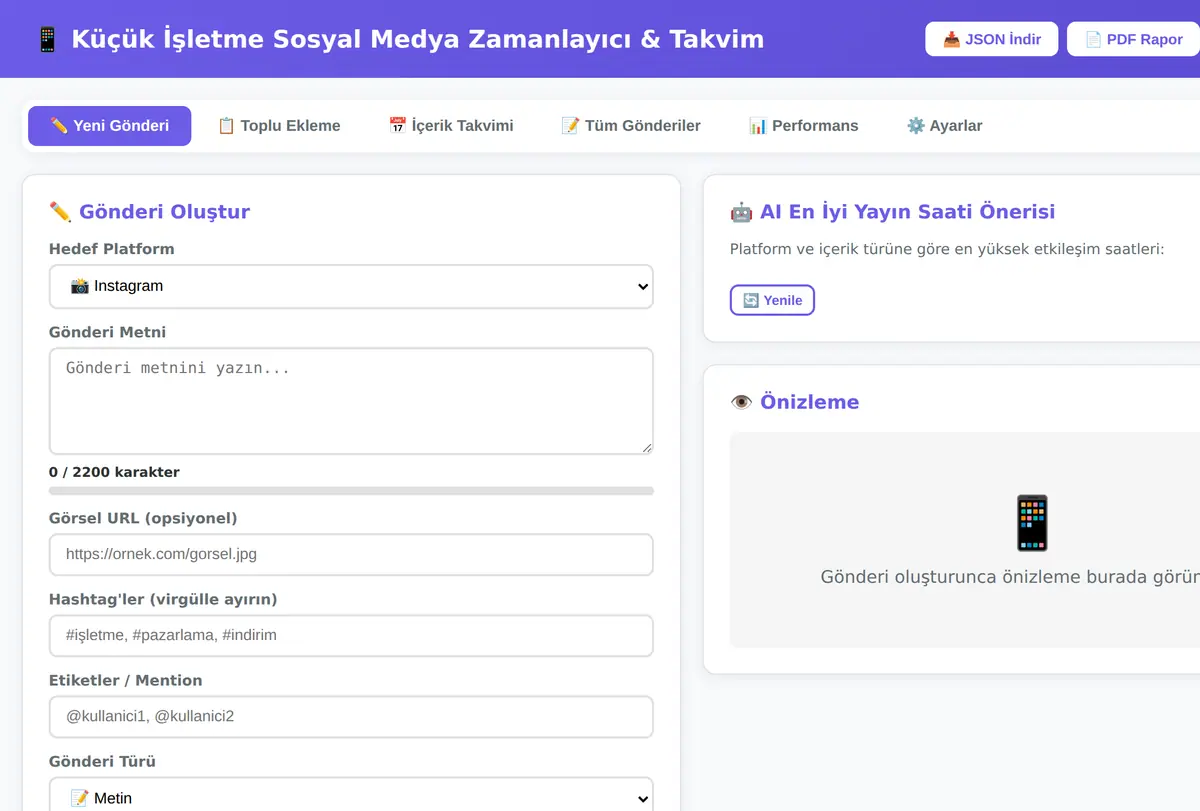Go to the İçerik Takvimi tab
Image resolution: width=1200 pixels, height=811 pixels.
(x=451, y=126)
